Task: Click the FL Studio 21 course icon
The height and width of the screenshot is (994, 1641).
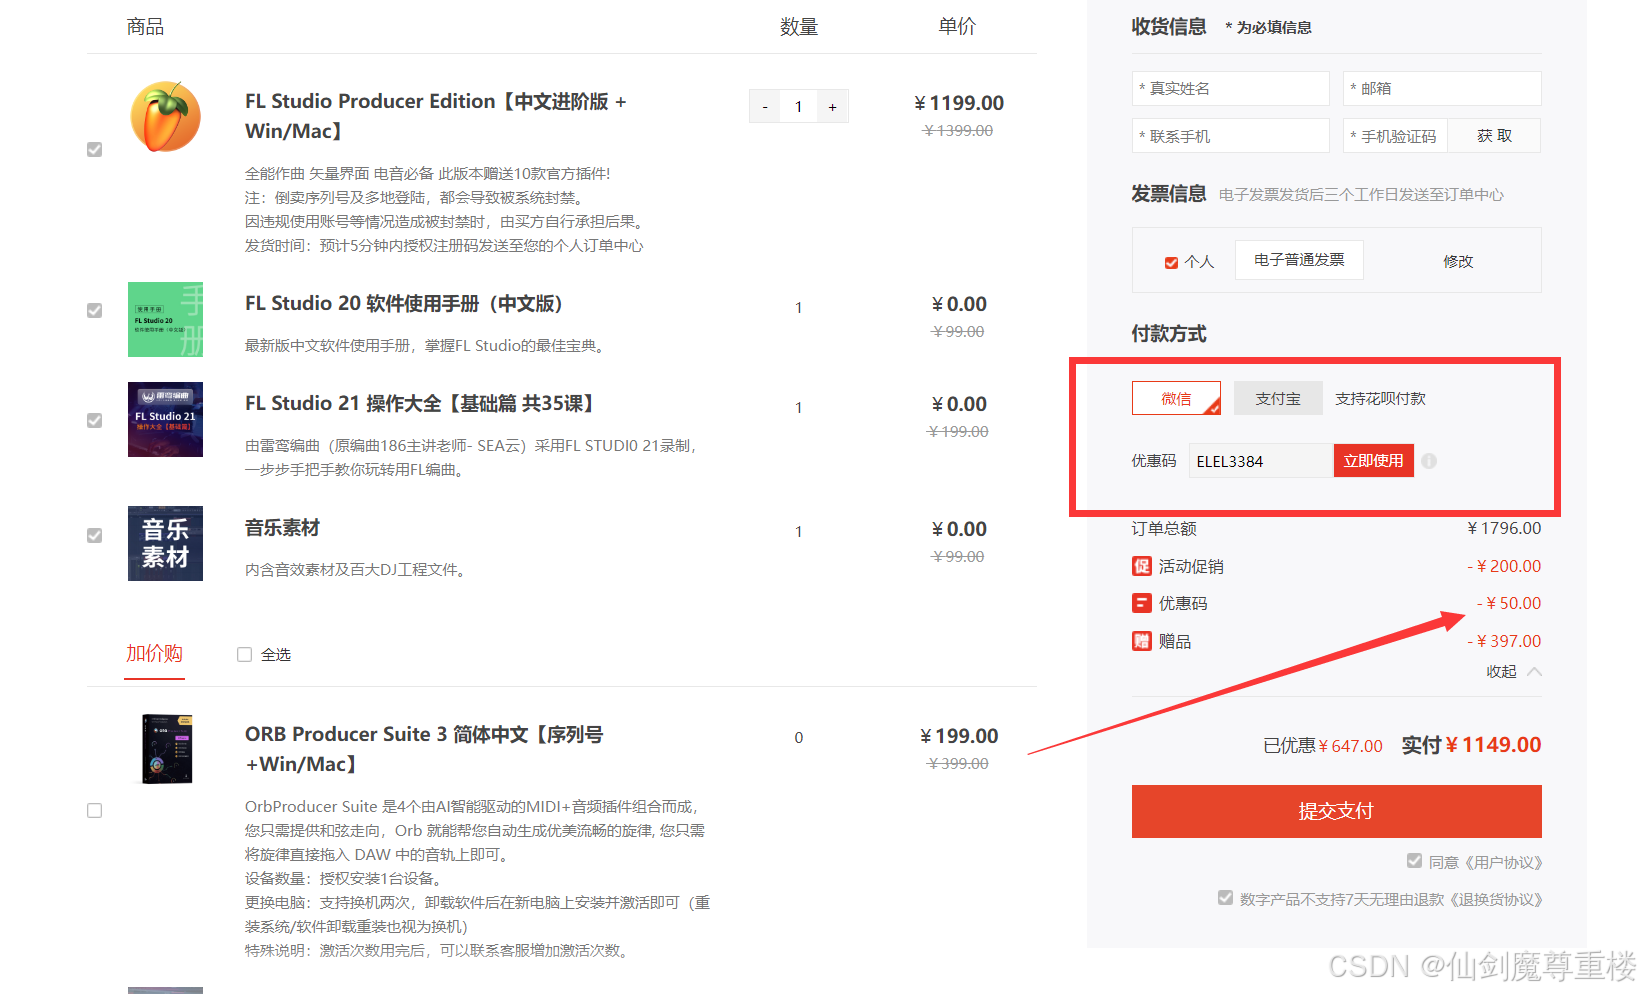Action: tap(165, 419)
